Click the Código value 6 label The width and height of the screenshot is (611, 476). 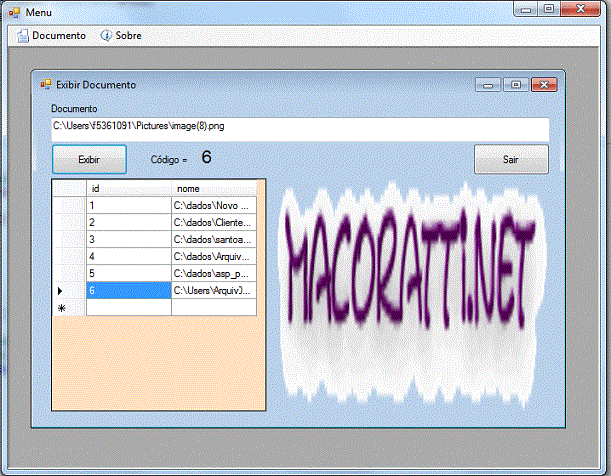coord(207,157)
